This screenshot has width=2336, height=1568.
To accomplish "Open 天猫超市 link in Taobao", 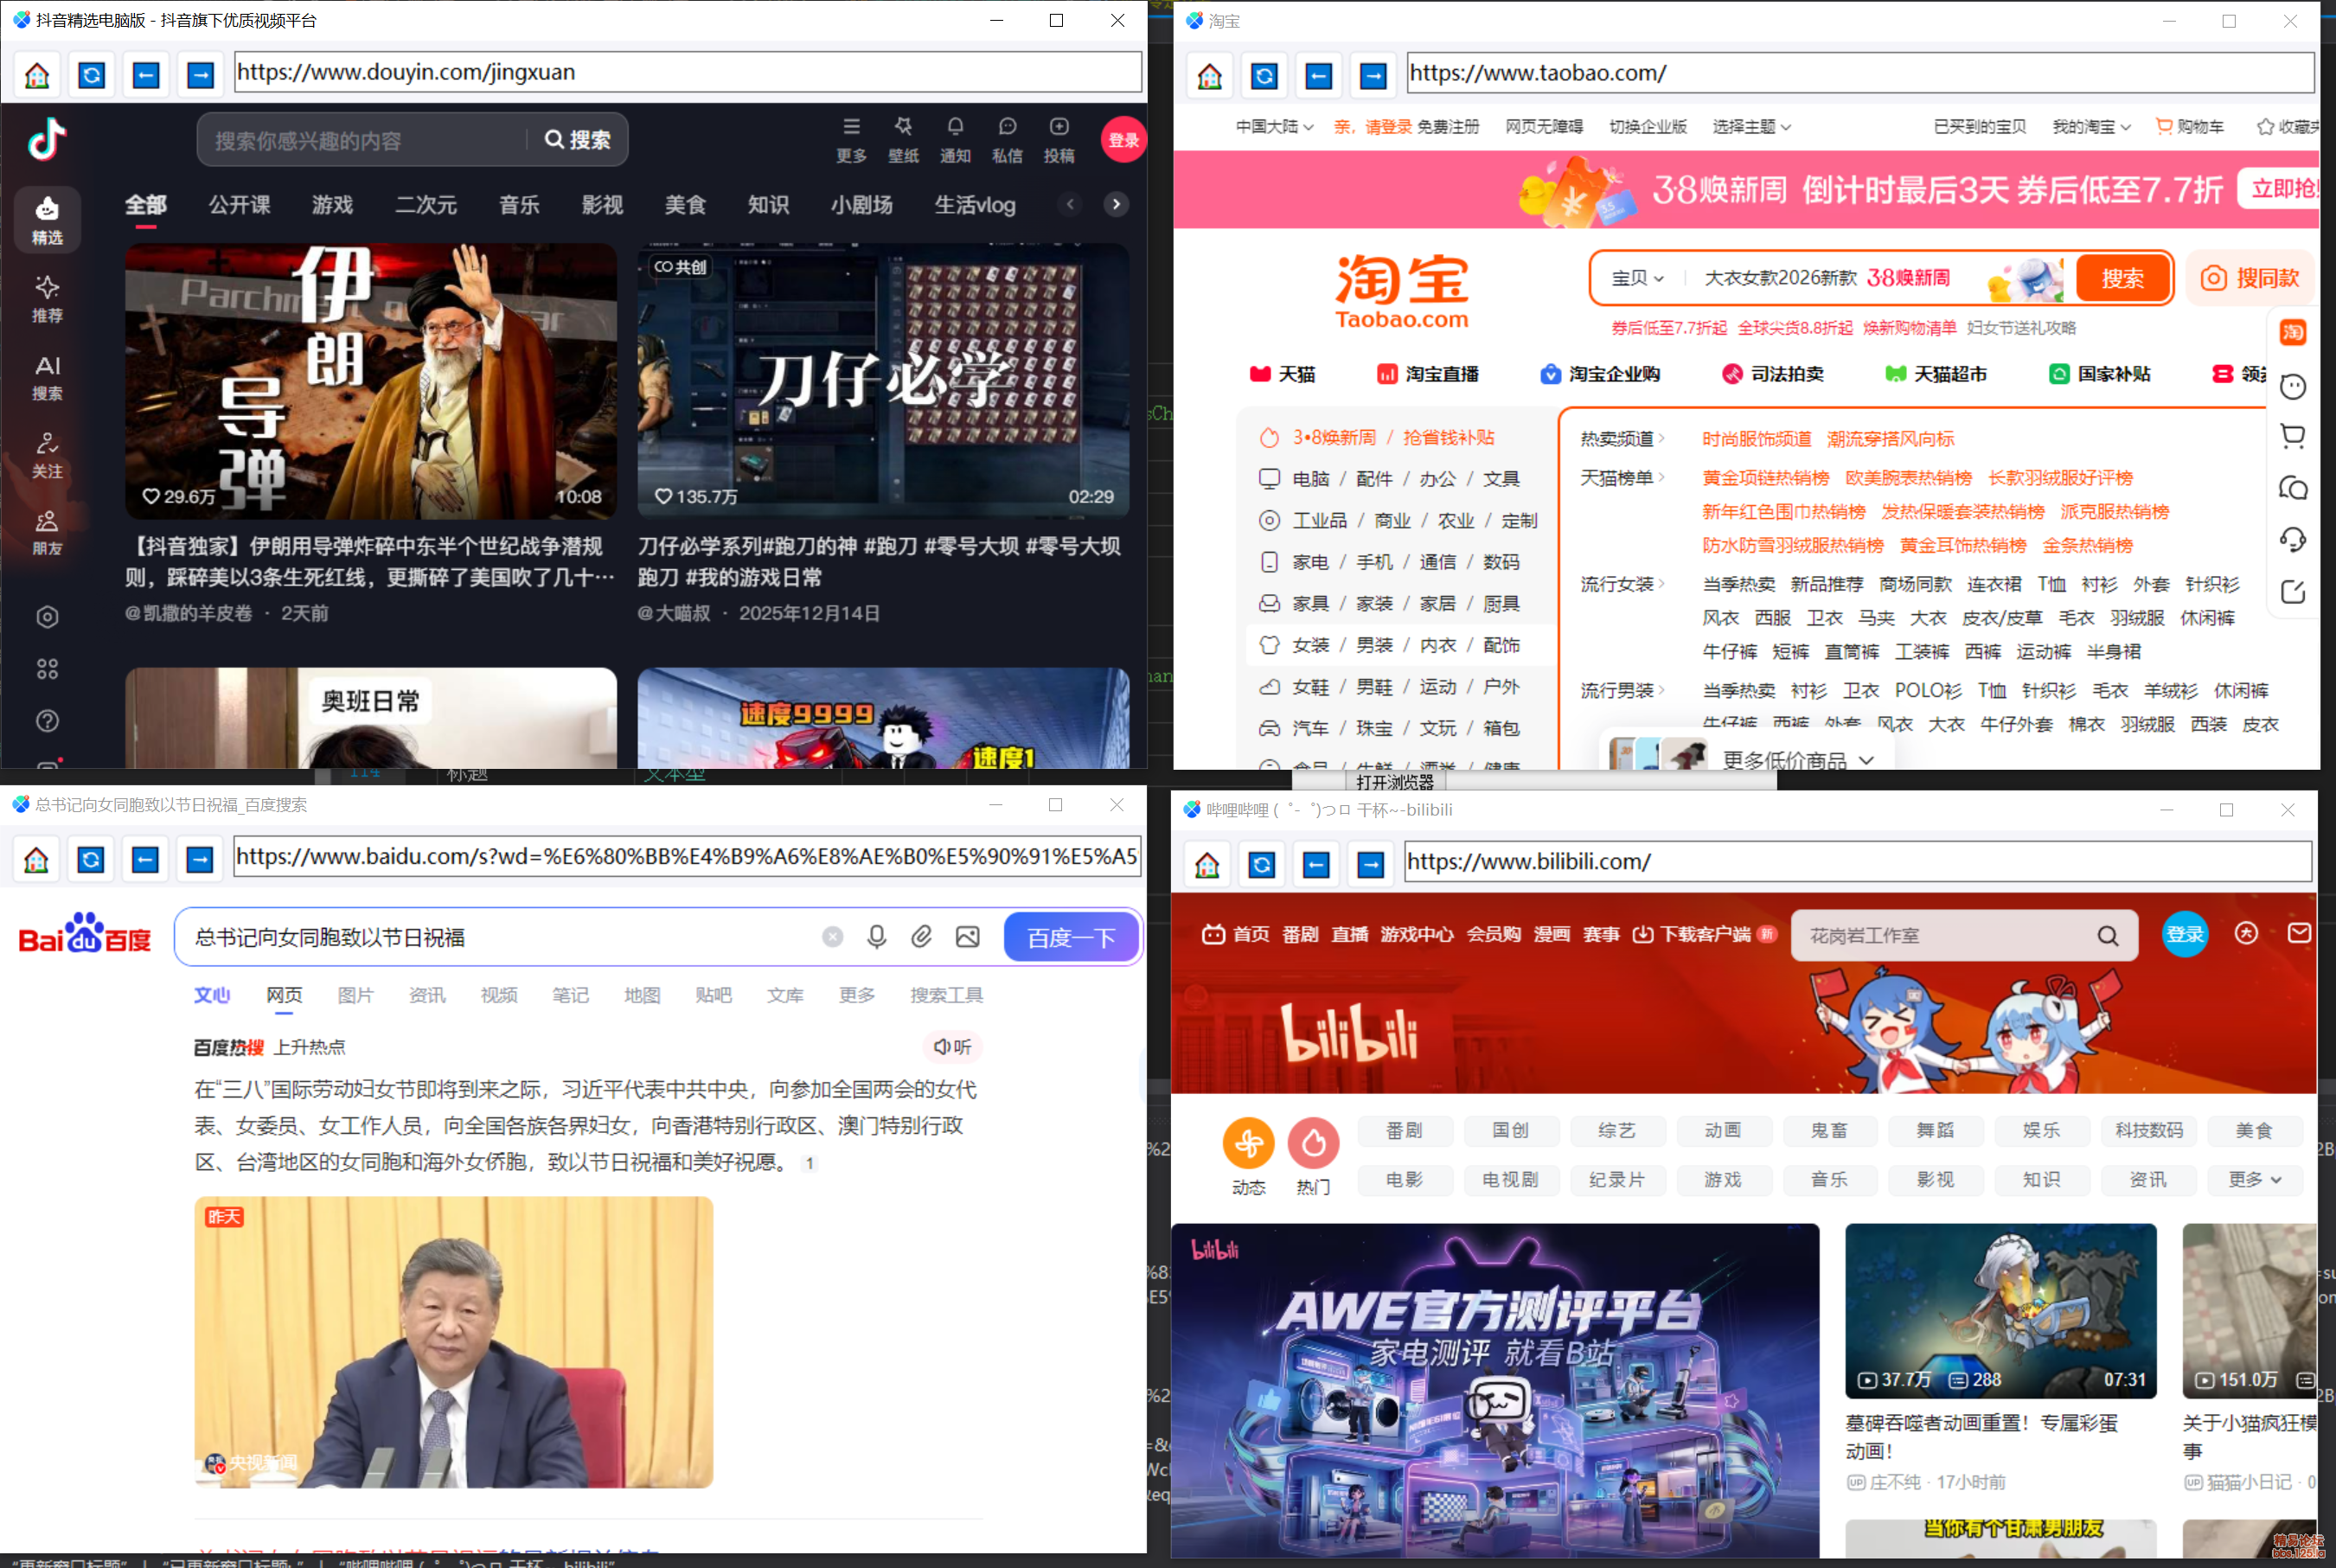I will click(x=1936, y=374).
